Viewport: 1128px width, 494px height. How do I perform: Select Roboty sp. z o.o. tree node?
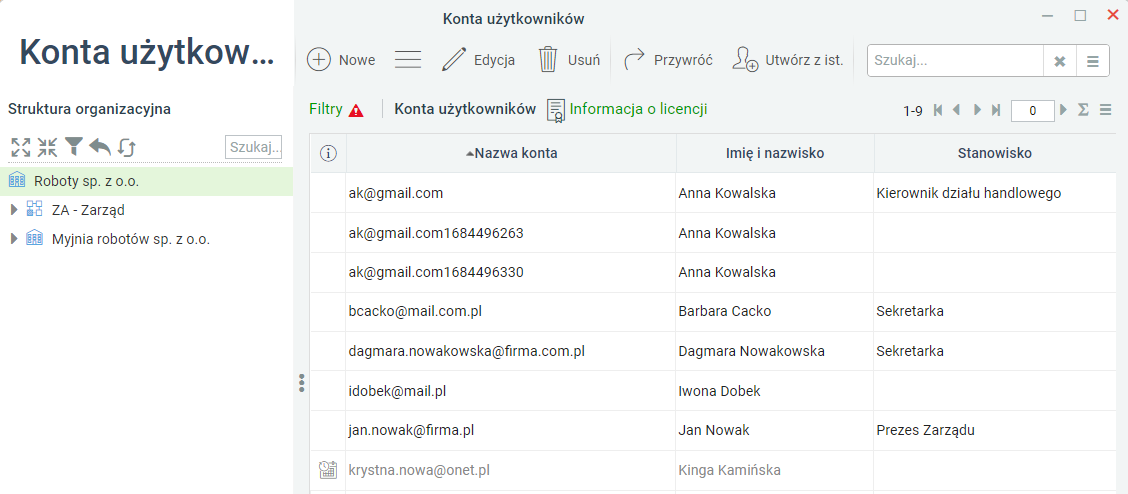pyautogui.click(x=146, y=181)
